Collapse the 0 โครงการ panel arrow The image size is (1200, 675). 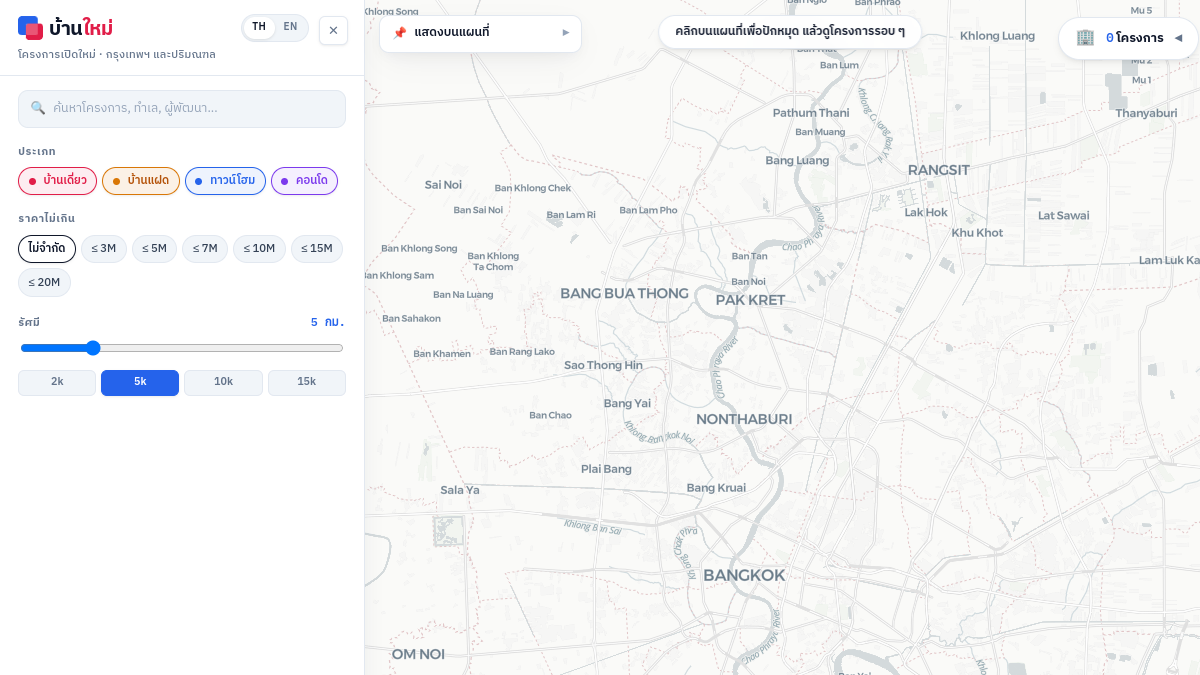click(1178, 38)
